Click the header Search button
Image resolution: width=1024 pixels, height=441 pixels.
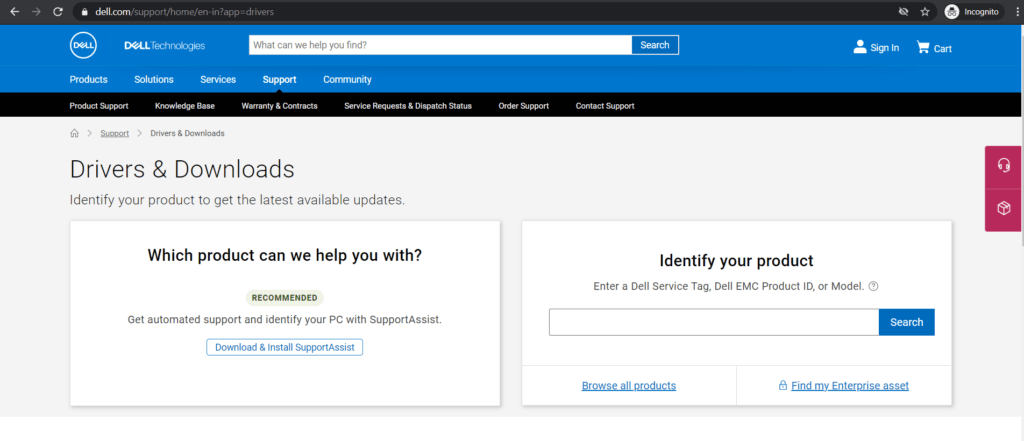click(655, 45)
